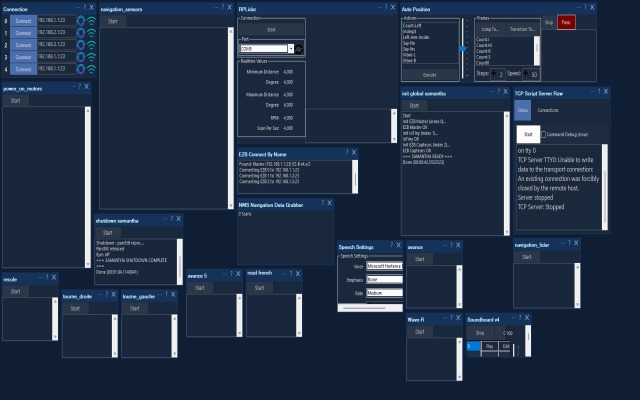The image size is (640, 400).
Task: Enable the Command Debug (slow) checkbox
Action: point(543,134)
